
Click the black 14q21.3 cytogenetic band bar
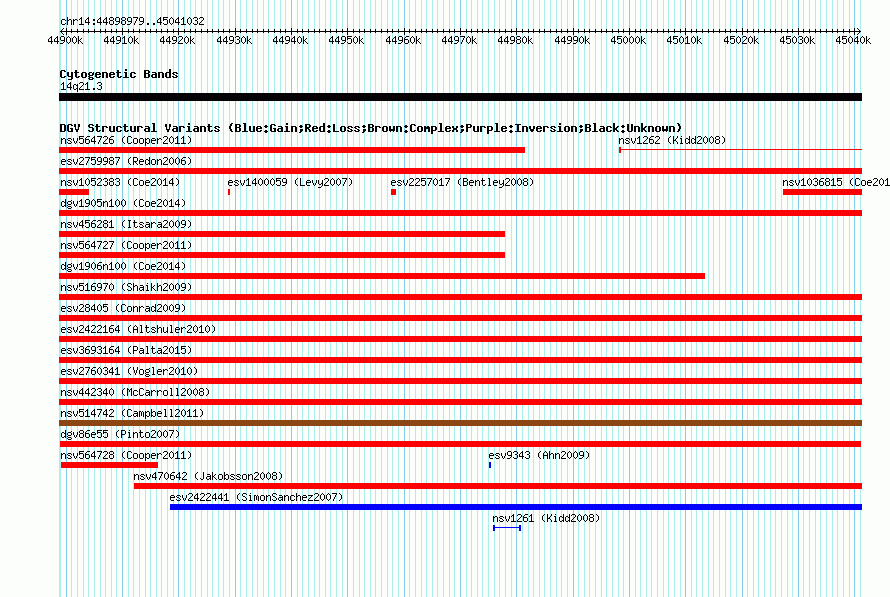[460, 97]
